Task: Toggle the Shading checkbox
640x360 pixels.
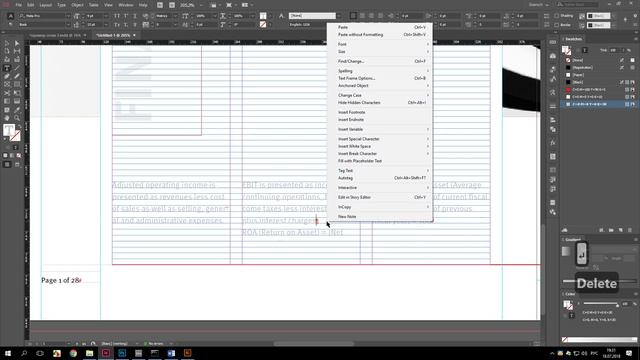Action: point(557,16)
